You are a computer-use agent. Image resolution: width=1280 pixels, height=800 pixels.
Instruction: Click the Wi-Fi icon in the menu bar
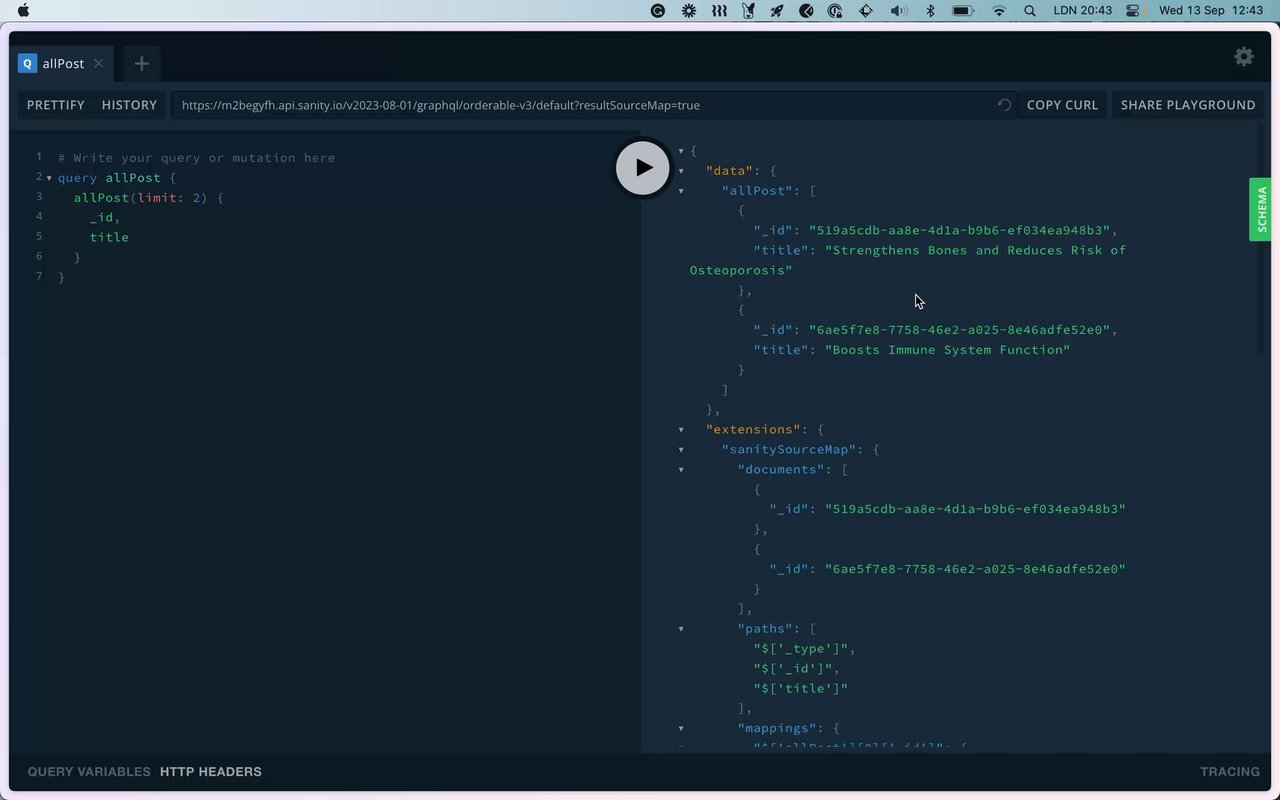[x=998, y=11]
